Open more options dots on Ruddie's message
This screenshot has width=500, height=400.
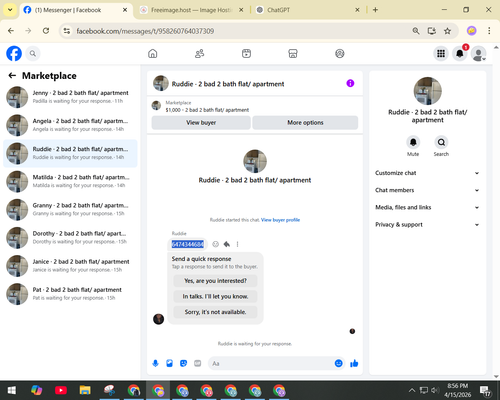coord(237,244)
